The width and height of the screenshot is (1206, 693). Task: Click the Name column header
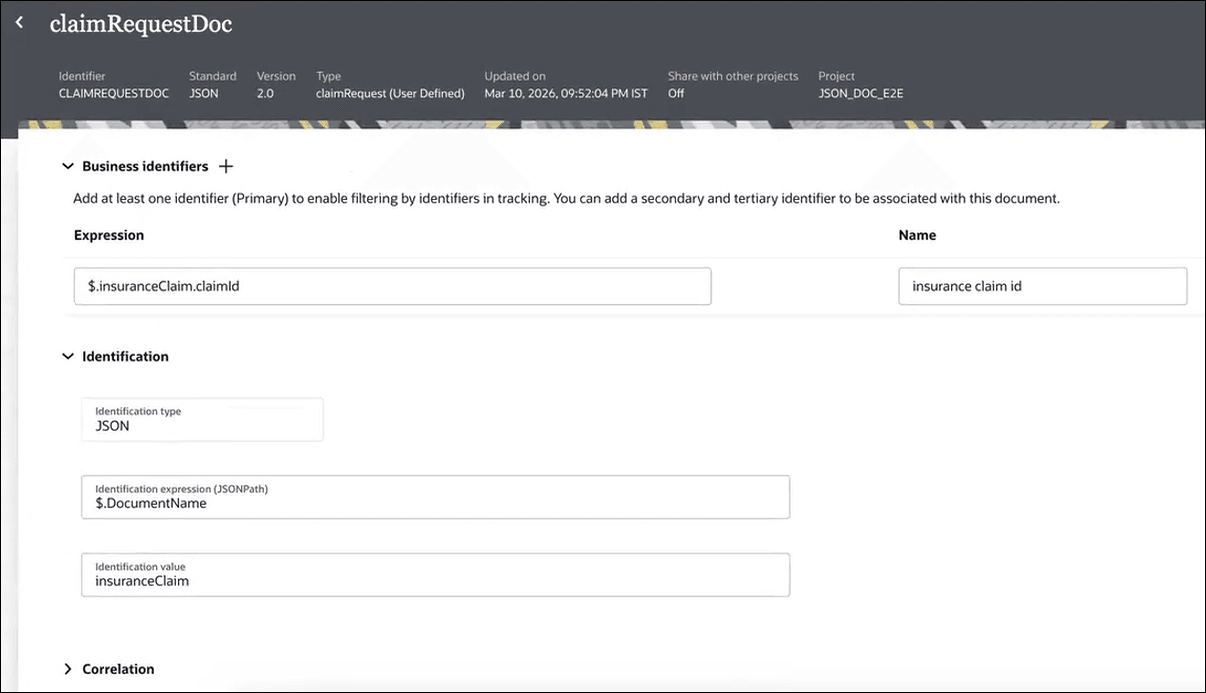917,235
